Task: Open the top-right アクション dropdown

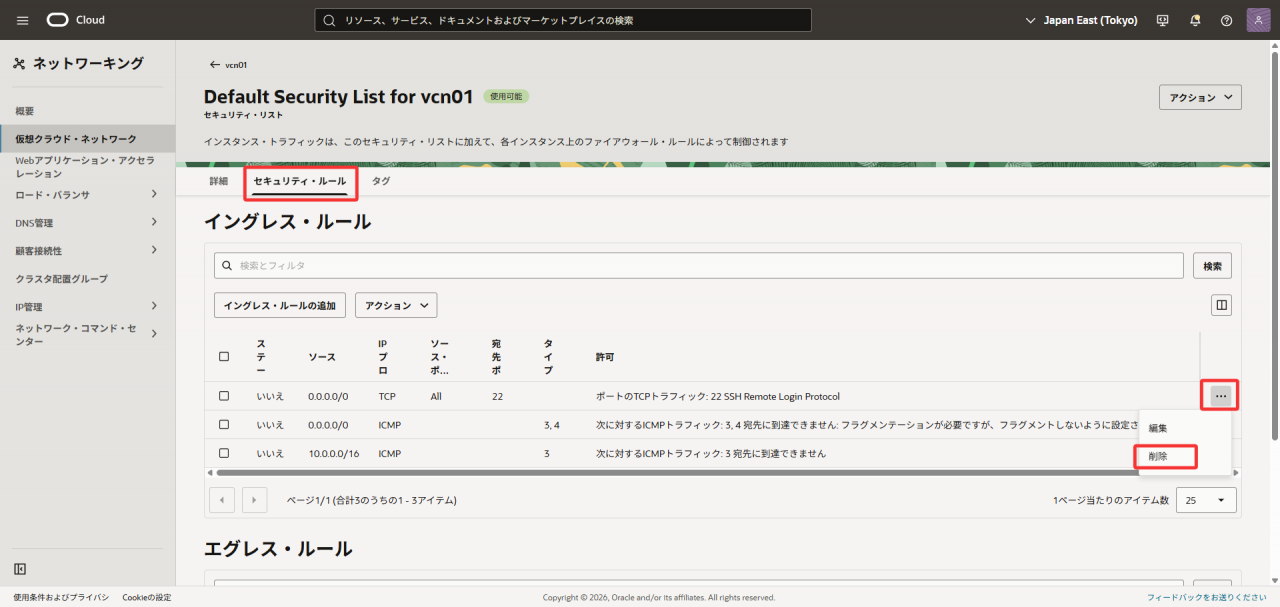Action: (1200, 97)
